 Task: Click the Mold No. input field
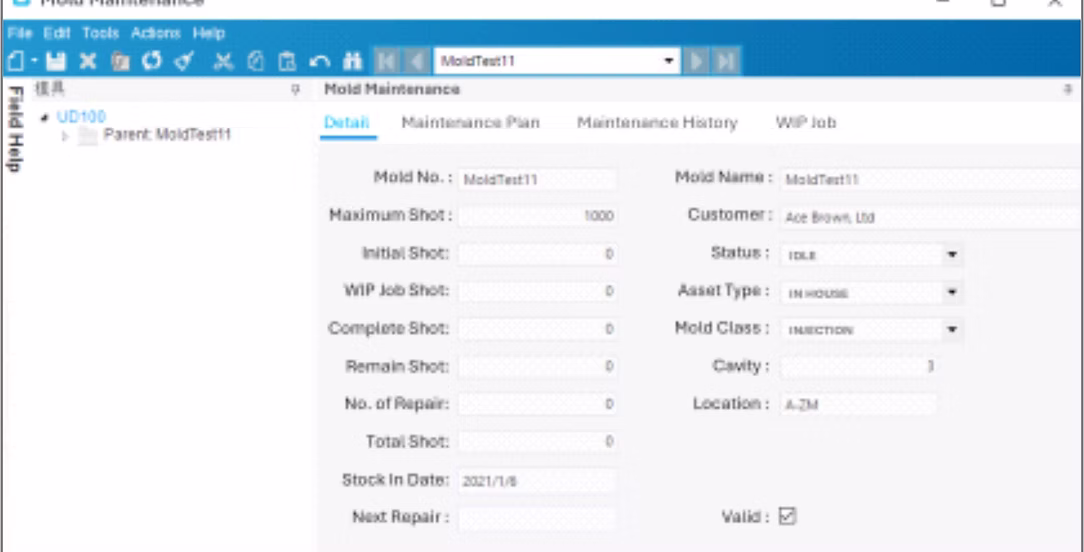(537, 180)
